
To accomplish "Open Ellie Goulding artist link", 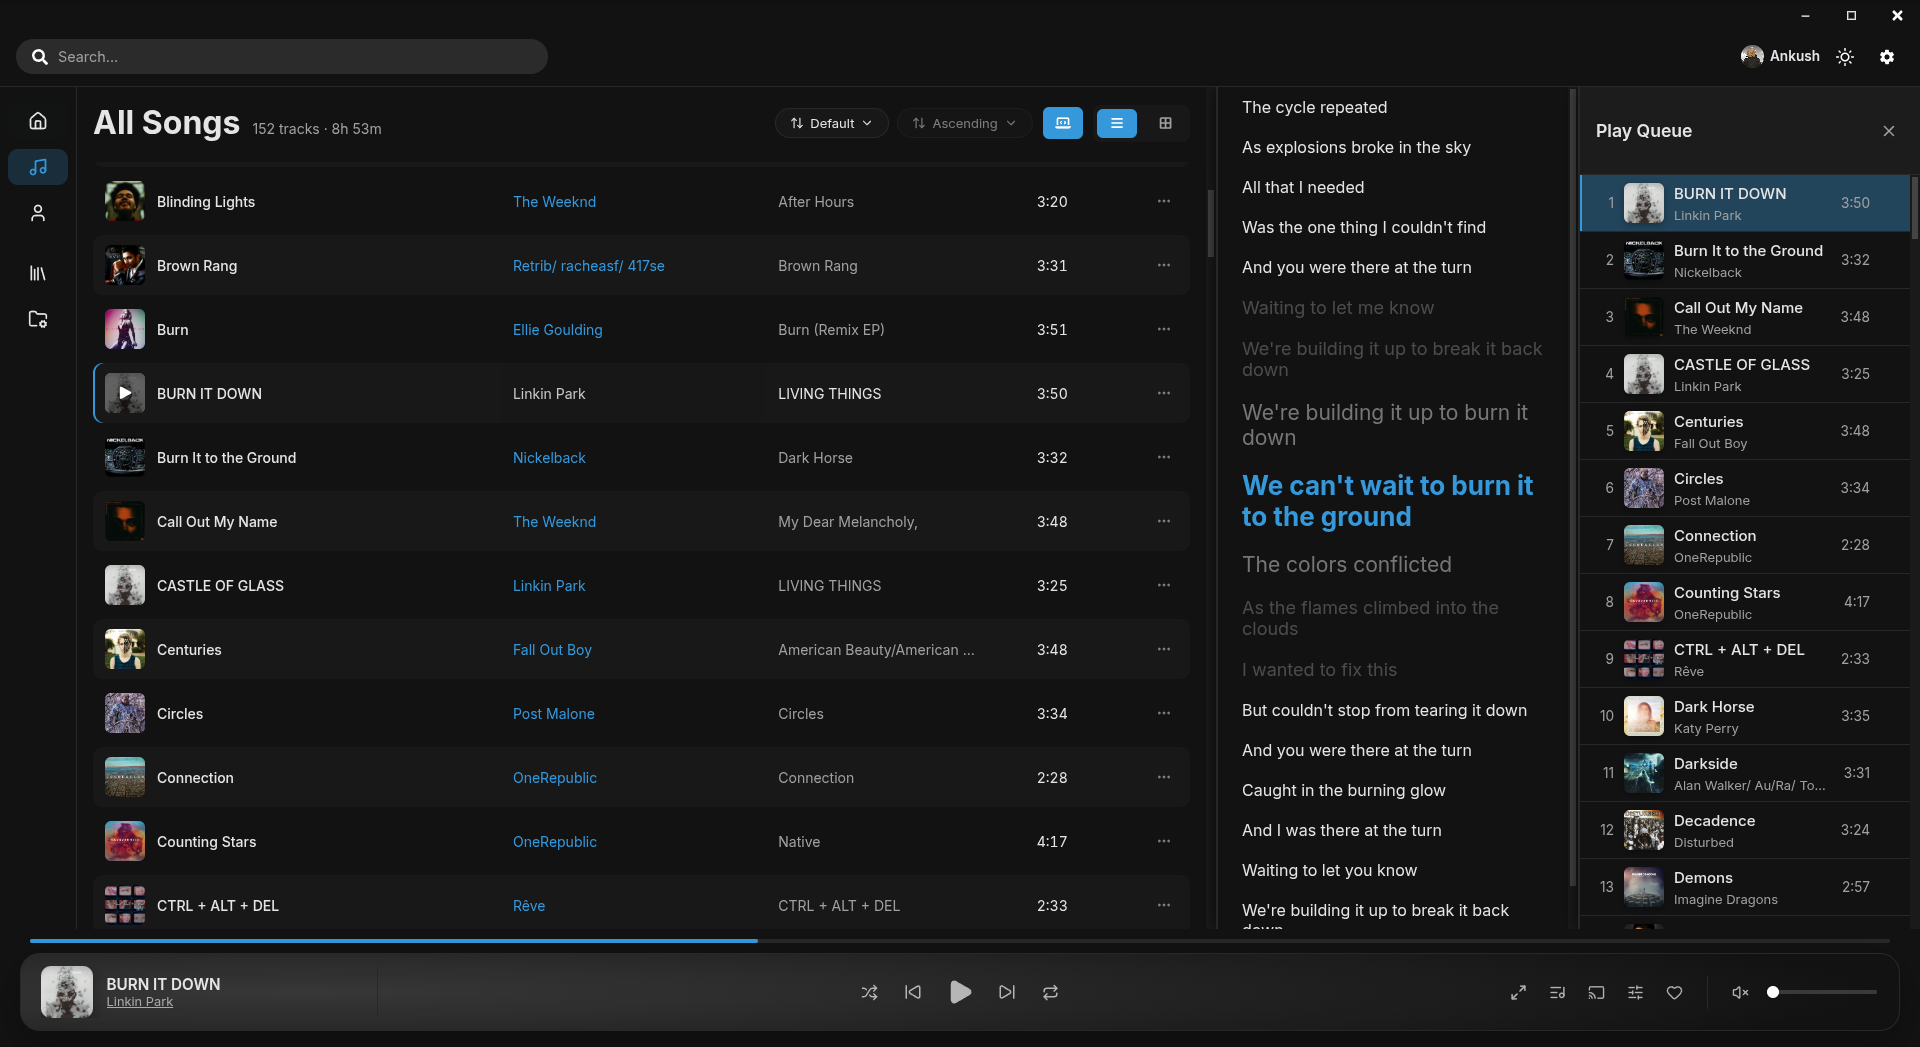I will 557,330.
